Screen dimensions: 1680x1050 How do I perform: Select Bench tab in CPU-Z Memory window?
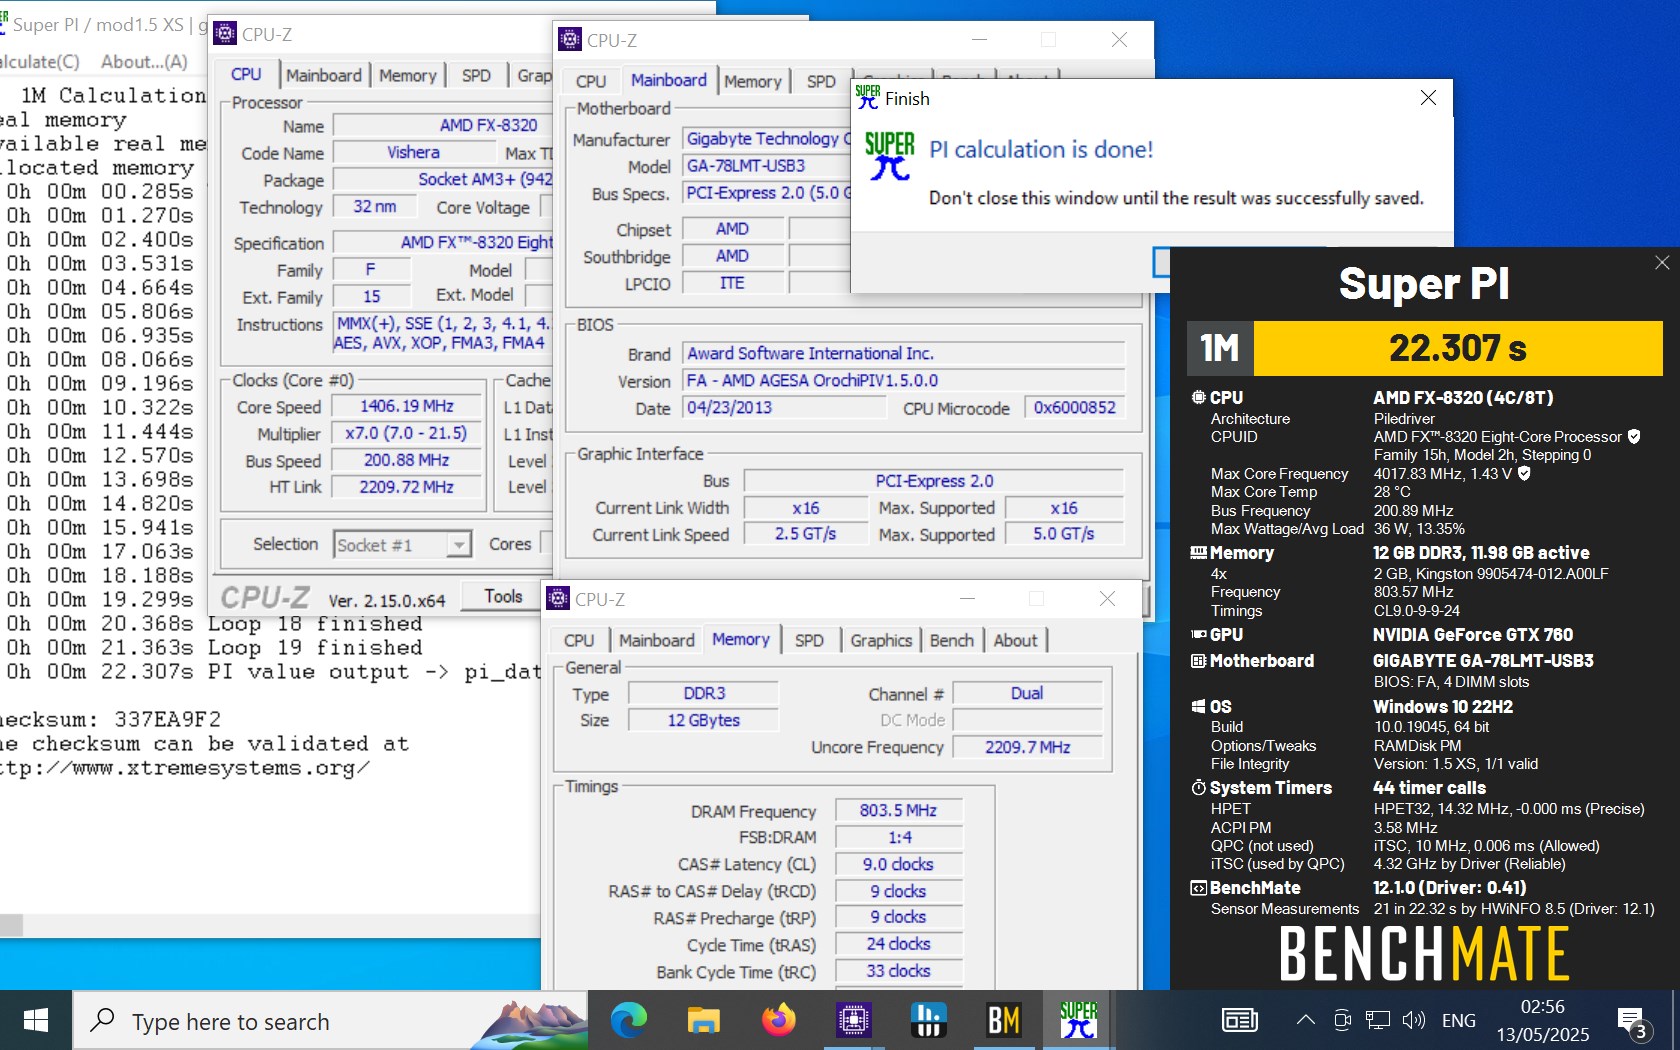pyautogui.click(x=951, y=640)
